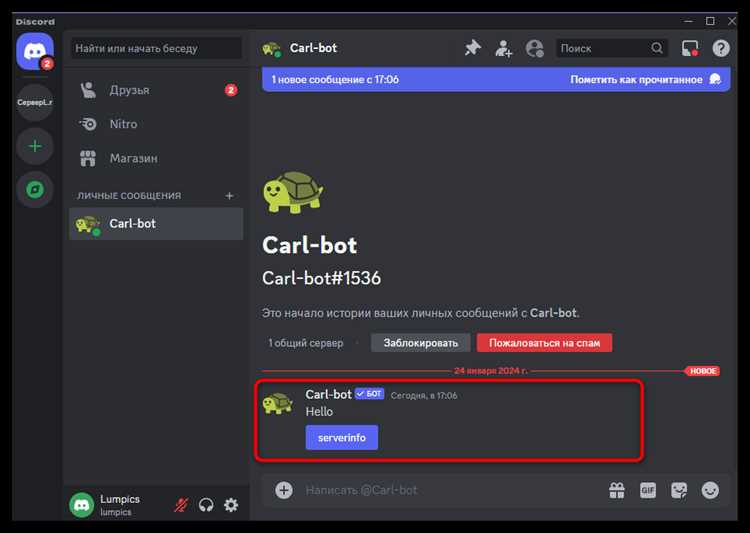Click the 'Найти или начать беседу' search box

pos(156,48)
